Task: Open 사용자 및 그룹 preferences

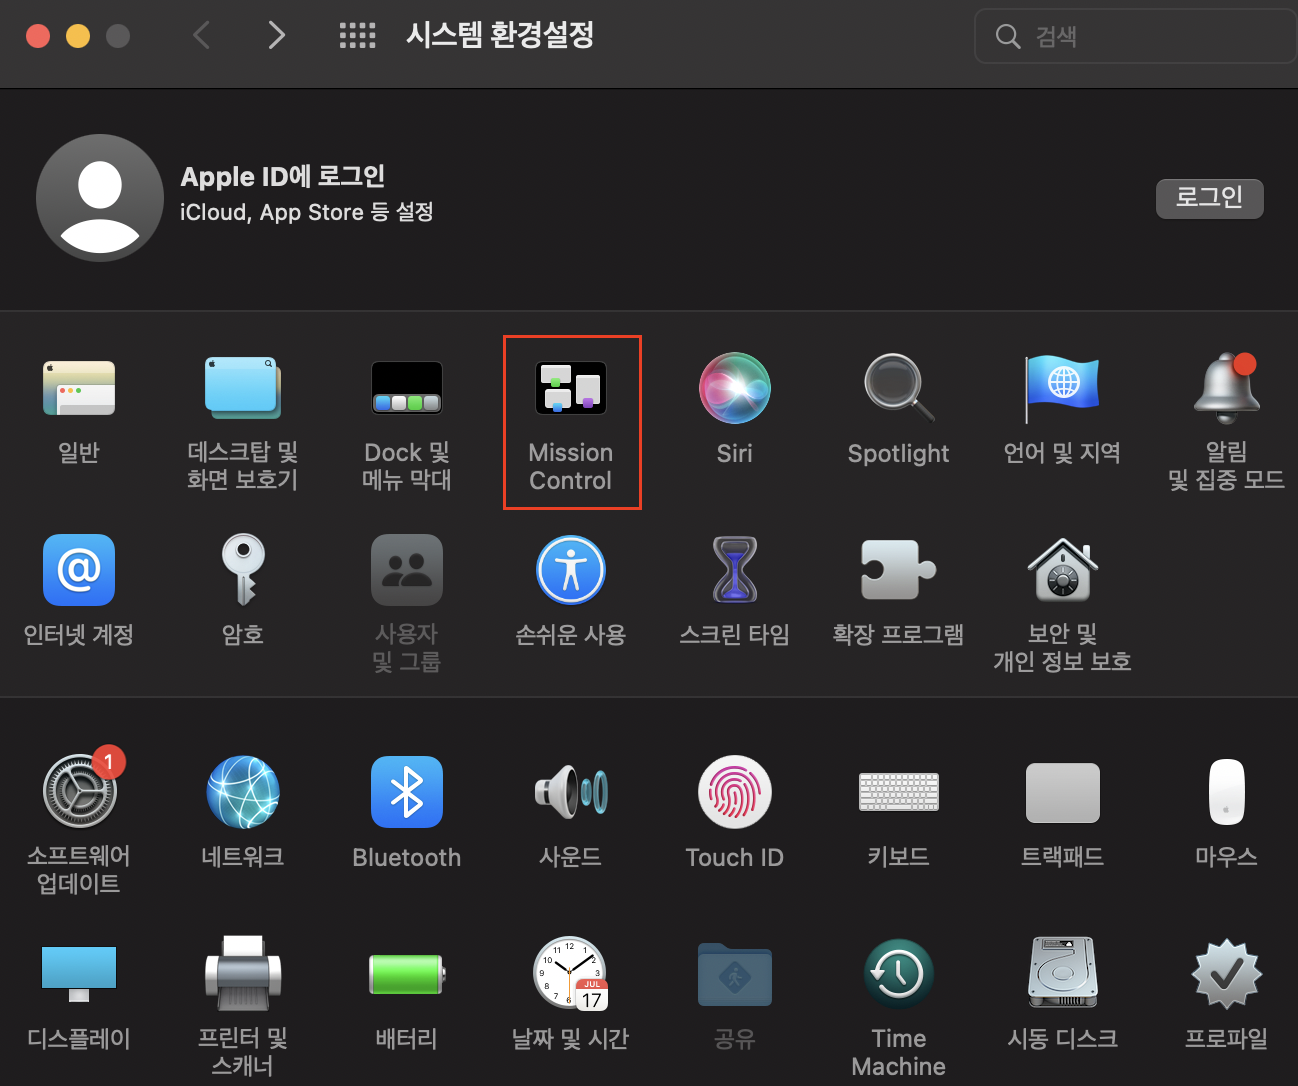Action: (407, 570)
